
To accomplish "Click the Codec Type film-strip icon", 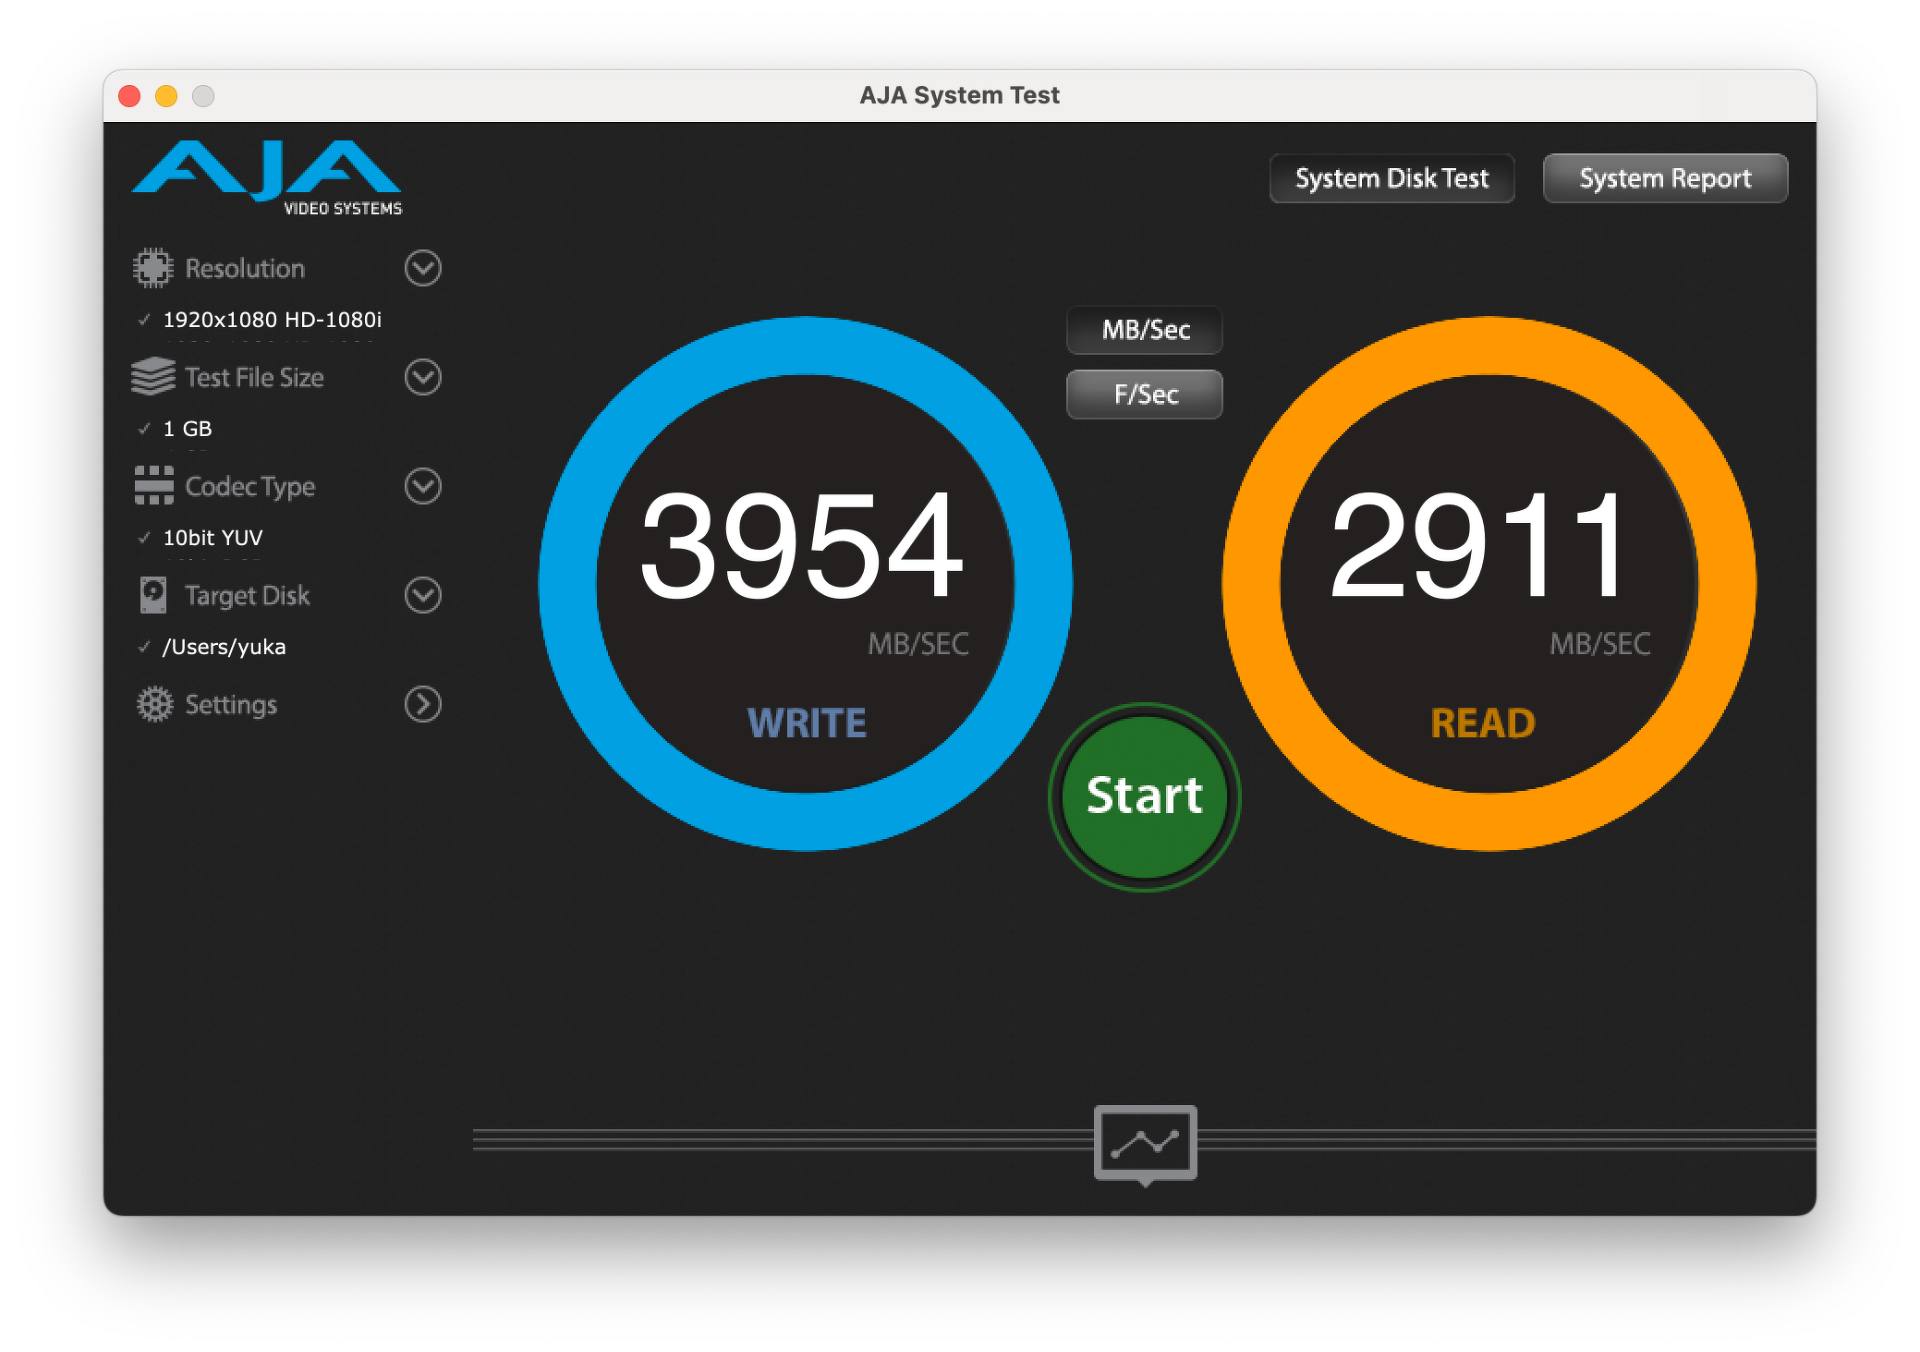I will coord(154,486).
